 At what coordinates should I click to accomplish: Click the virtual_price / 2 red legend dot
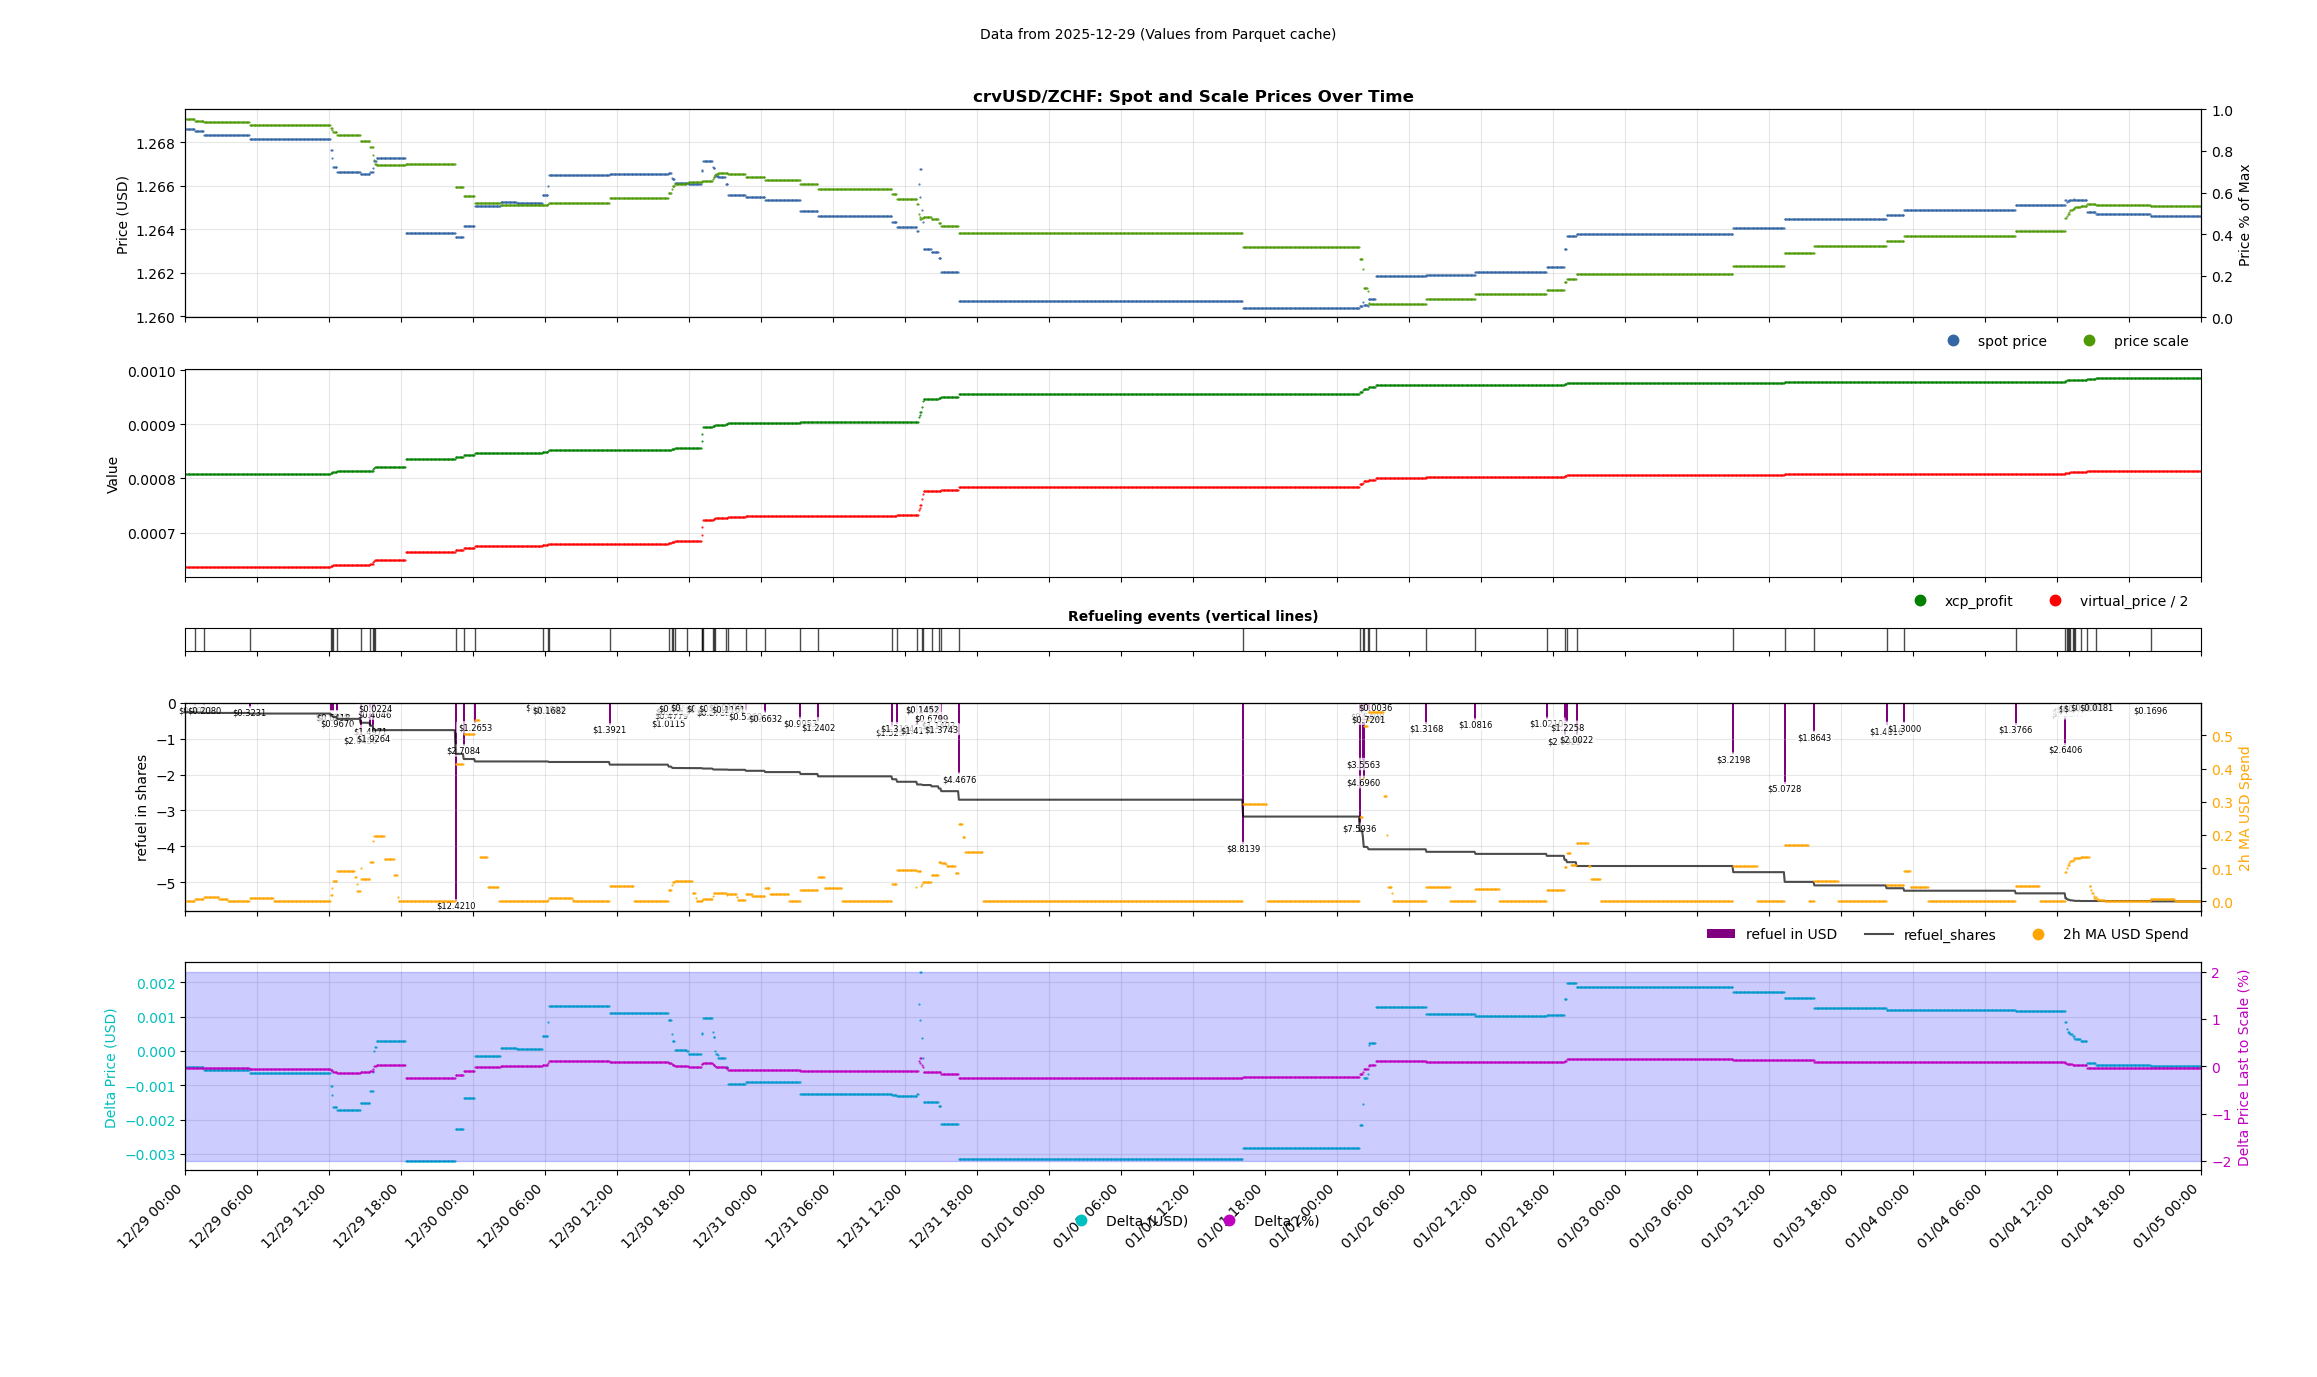click(x=2055, y=601)
